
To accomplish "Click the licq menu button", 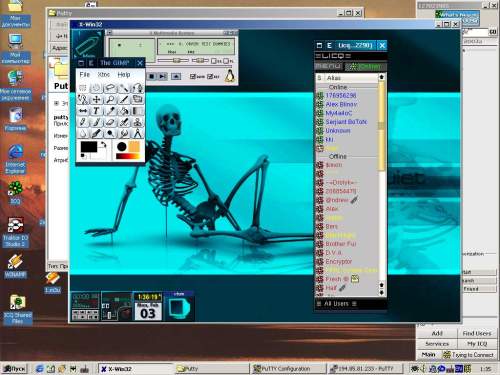I will [329, 66].
